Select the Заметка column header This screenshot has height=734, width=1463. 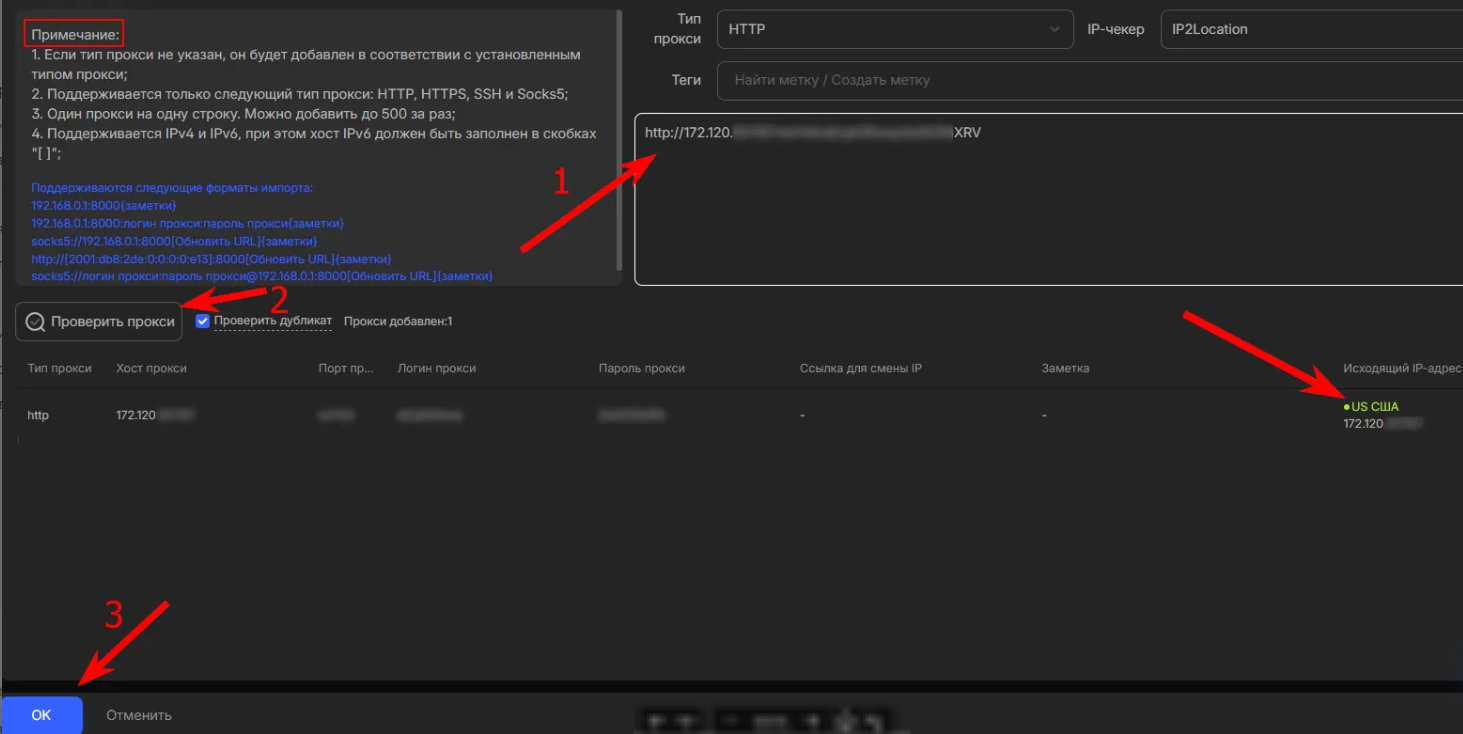pos(1065,368)
